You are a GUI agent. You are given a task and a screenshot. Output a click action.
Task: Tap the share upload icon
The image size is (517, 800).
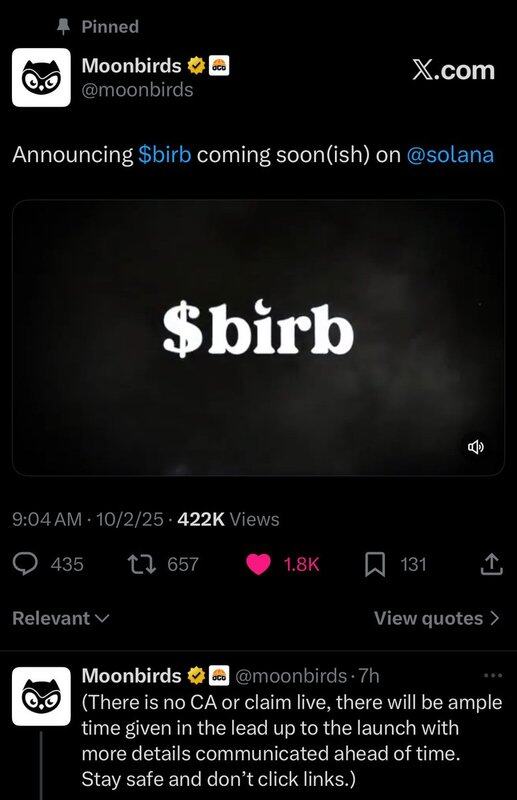point(492,564)
